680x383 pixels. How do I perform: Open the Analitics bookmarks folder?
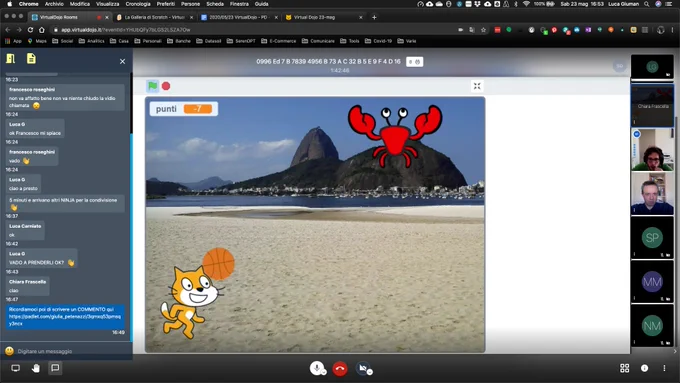91,41
